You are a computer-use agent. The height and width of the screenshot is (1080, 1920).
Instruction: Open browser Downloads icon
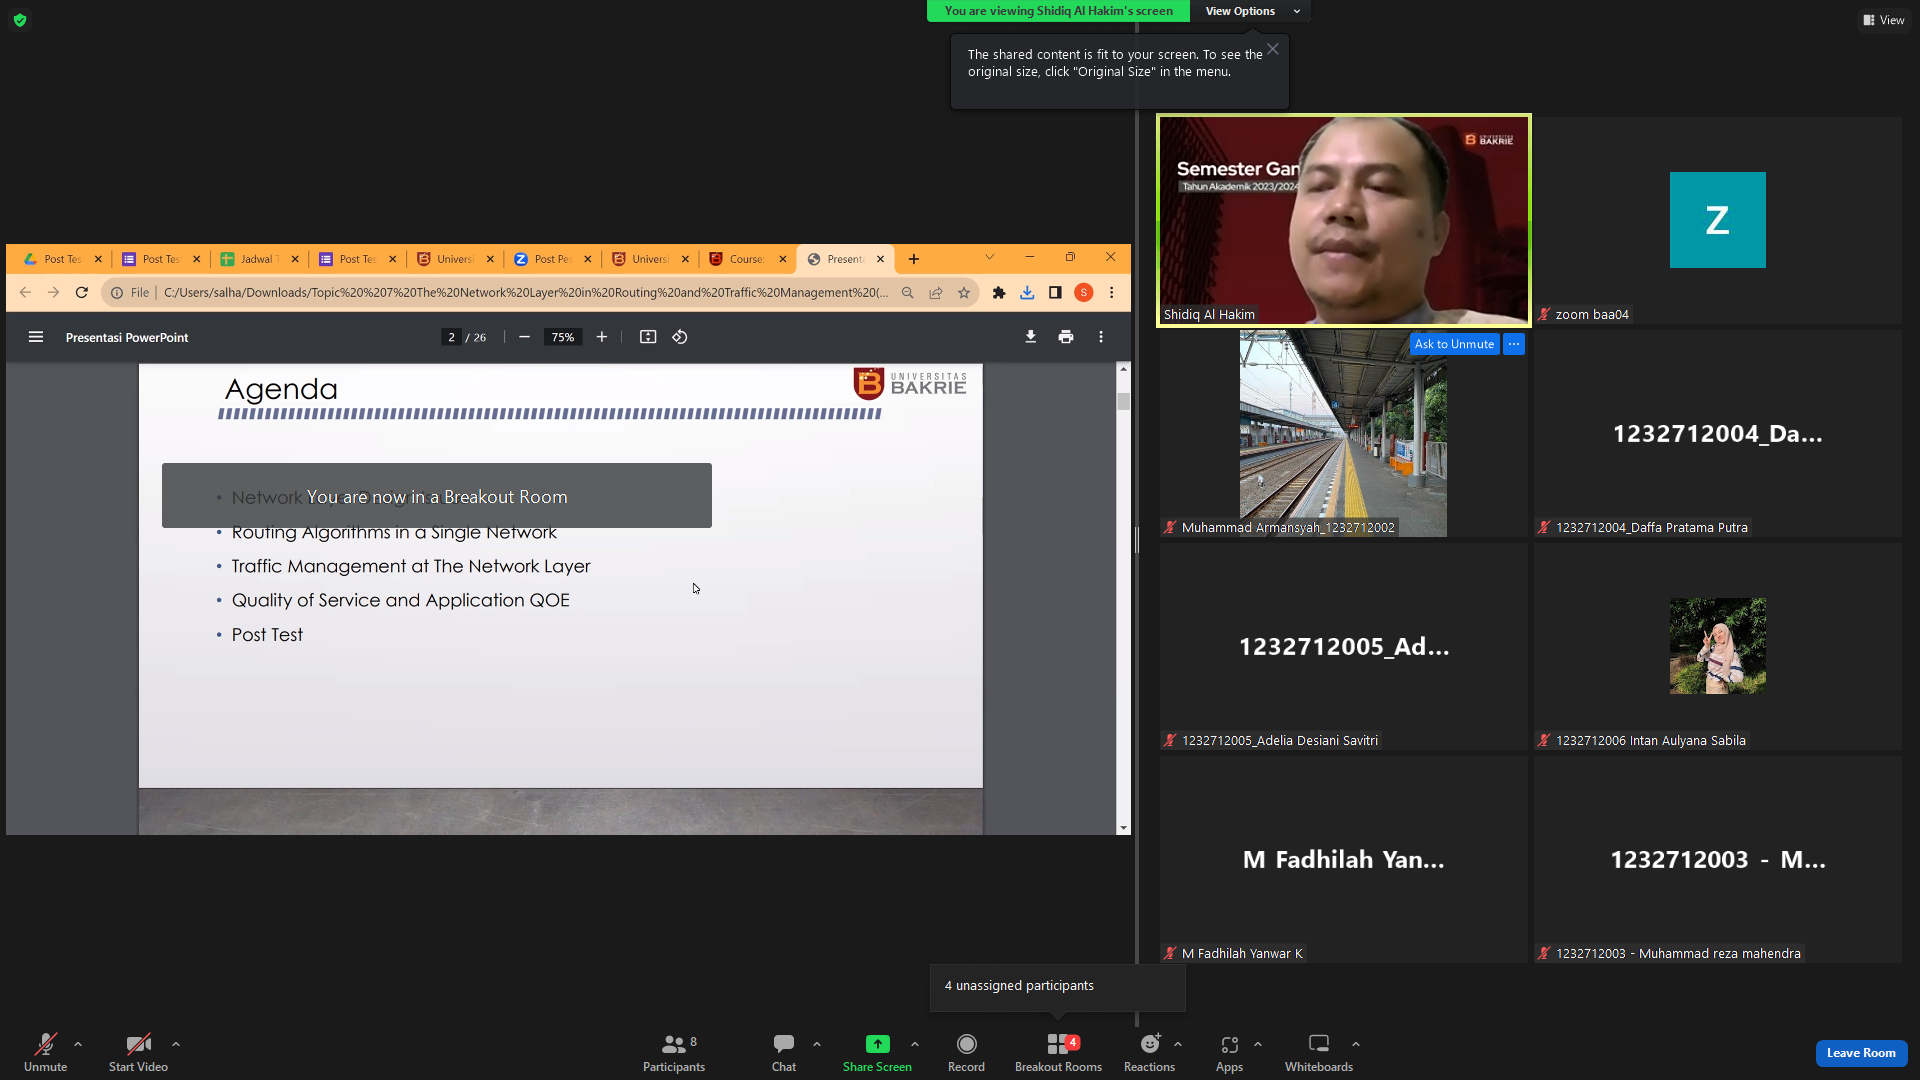click(x=1027, y=293)
